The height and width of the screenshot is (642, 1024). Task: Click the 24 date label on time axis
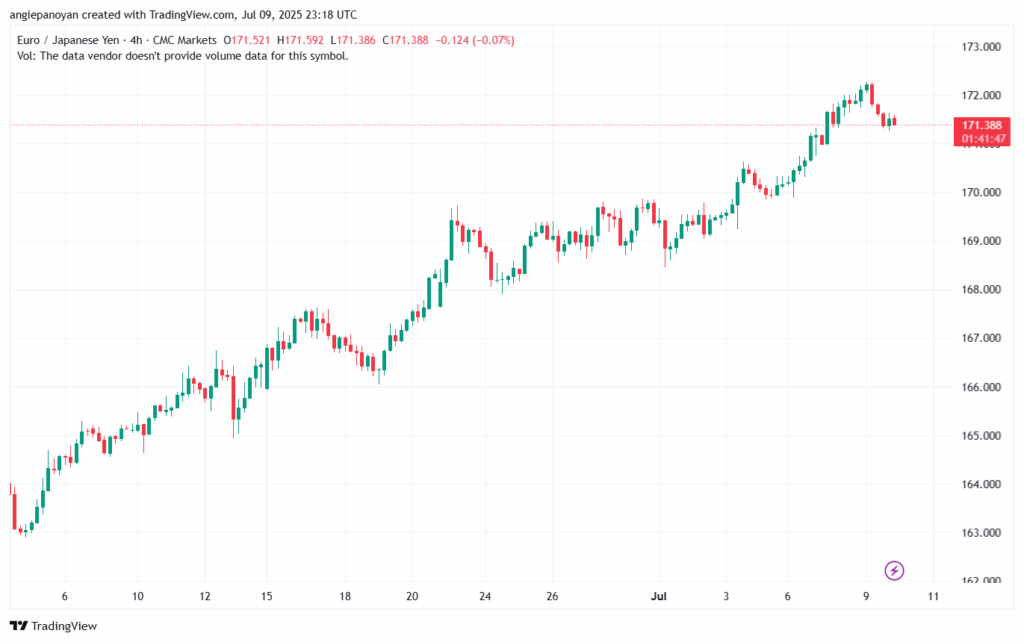[484, 596]
